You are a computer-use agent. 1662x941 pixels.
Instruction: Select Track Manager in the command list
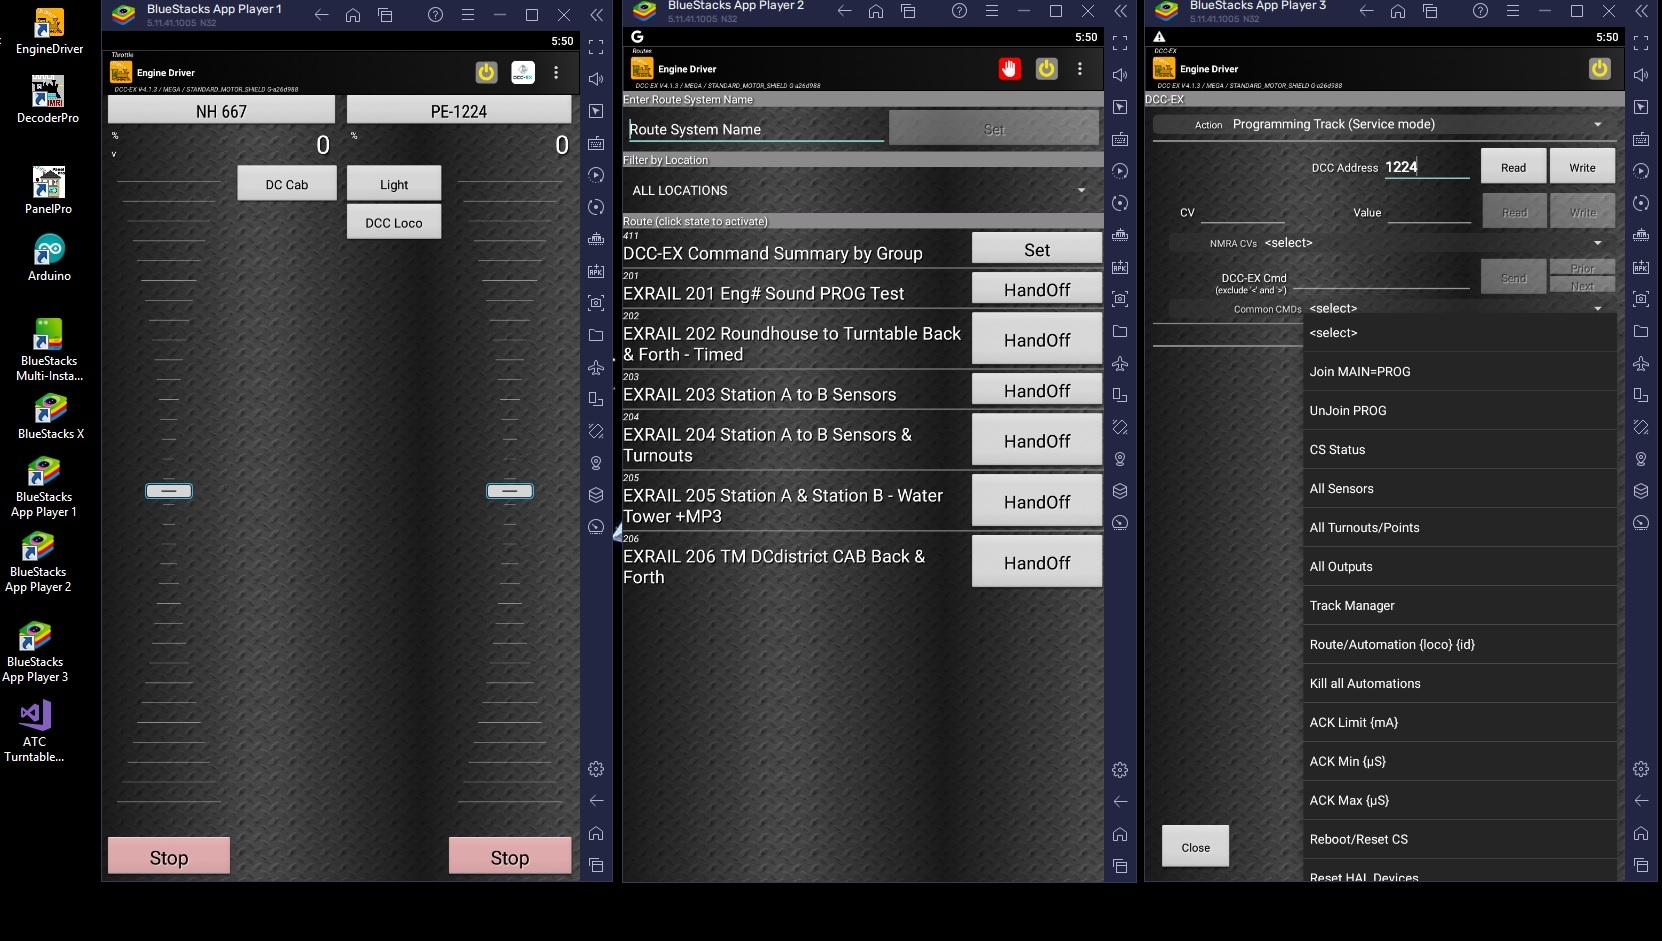pyautogui.click(x=1352, y=605)
